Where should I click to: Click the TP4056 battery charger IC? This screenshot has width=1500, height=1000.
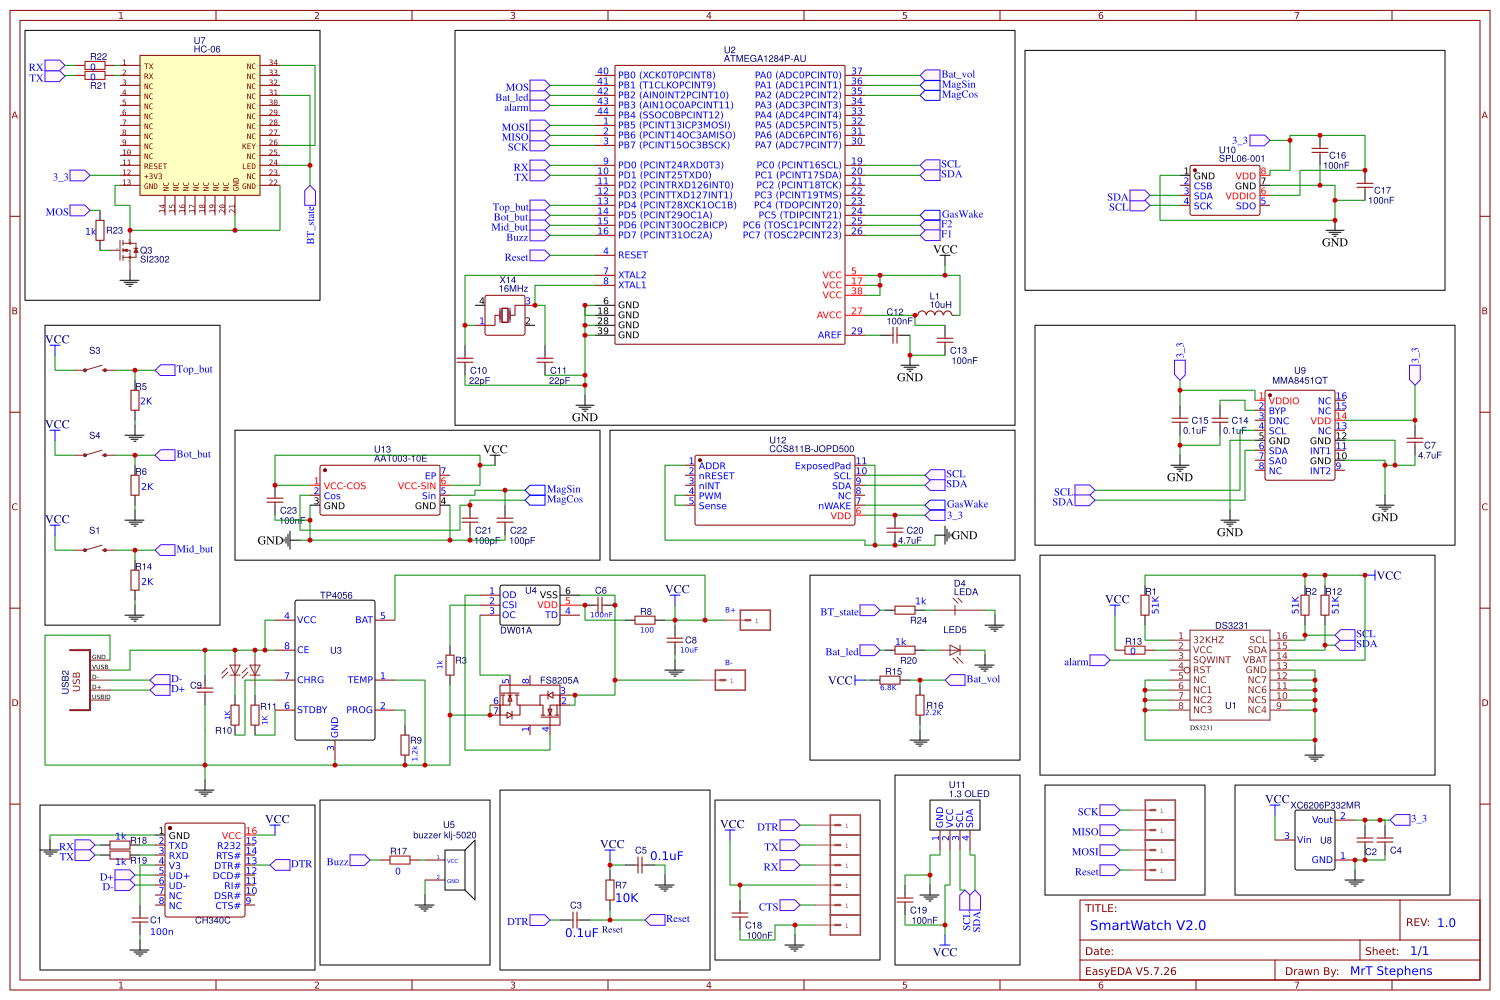coord(335,670)
